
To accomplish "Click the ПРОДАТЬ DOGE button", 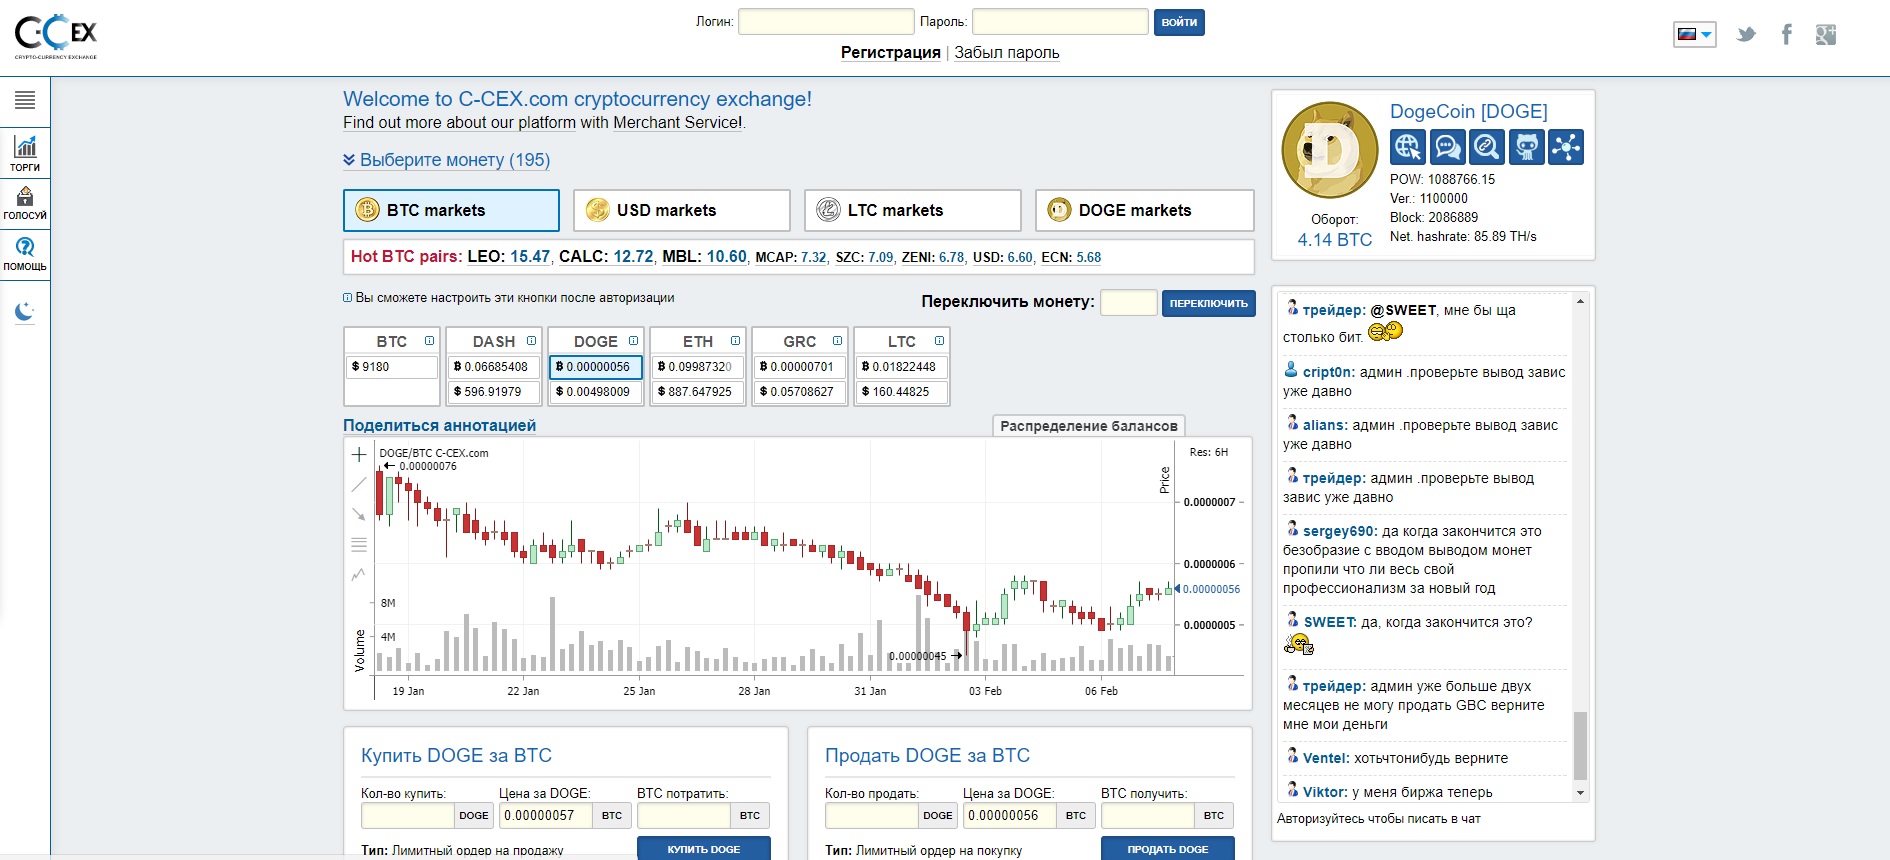I will point(1168,849).
